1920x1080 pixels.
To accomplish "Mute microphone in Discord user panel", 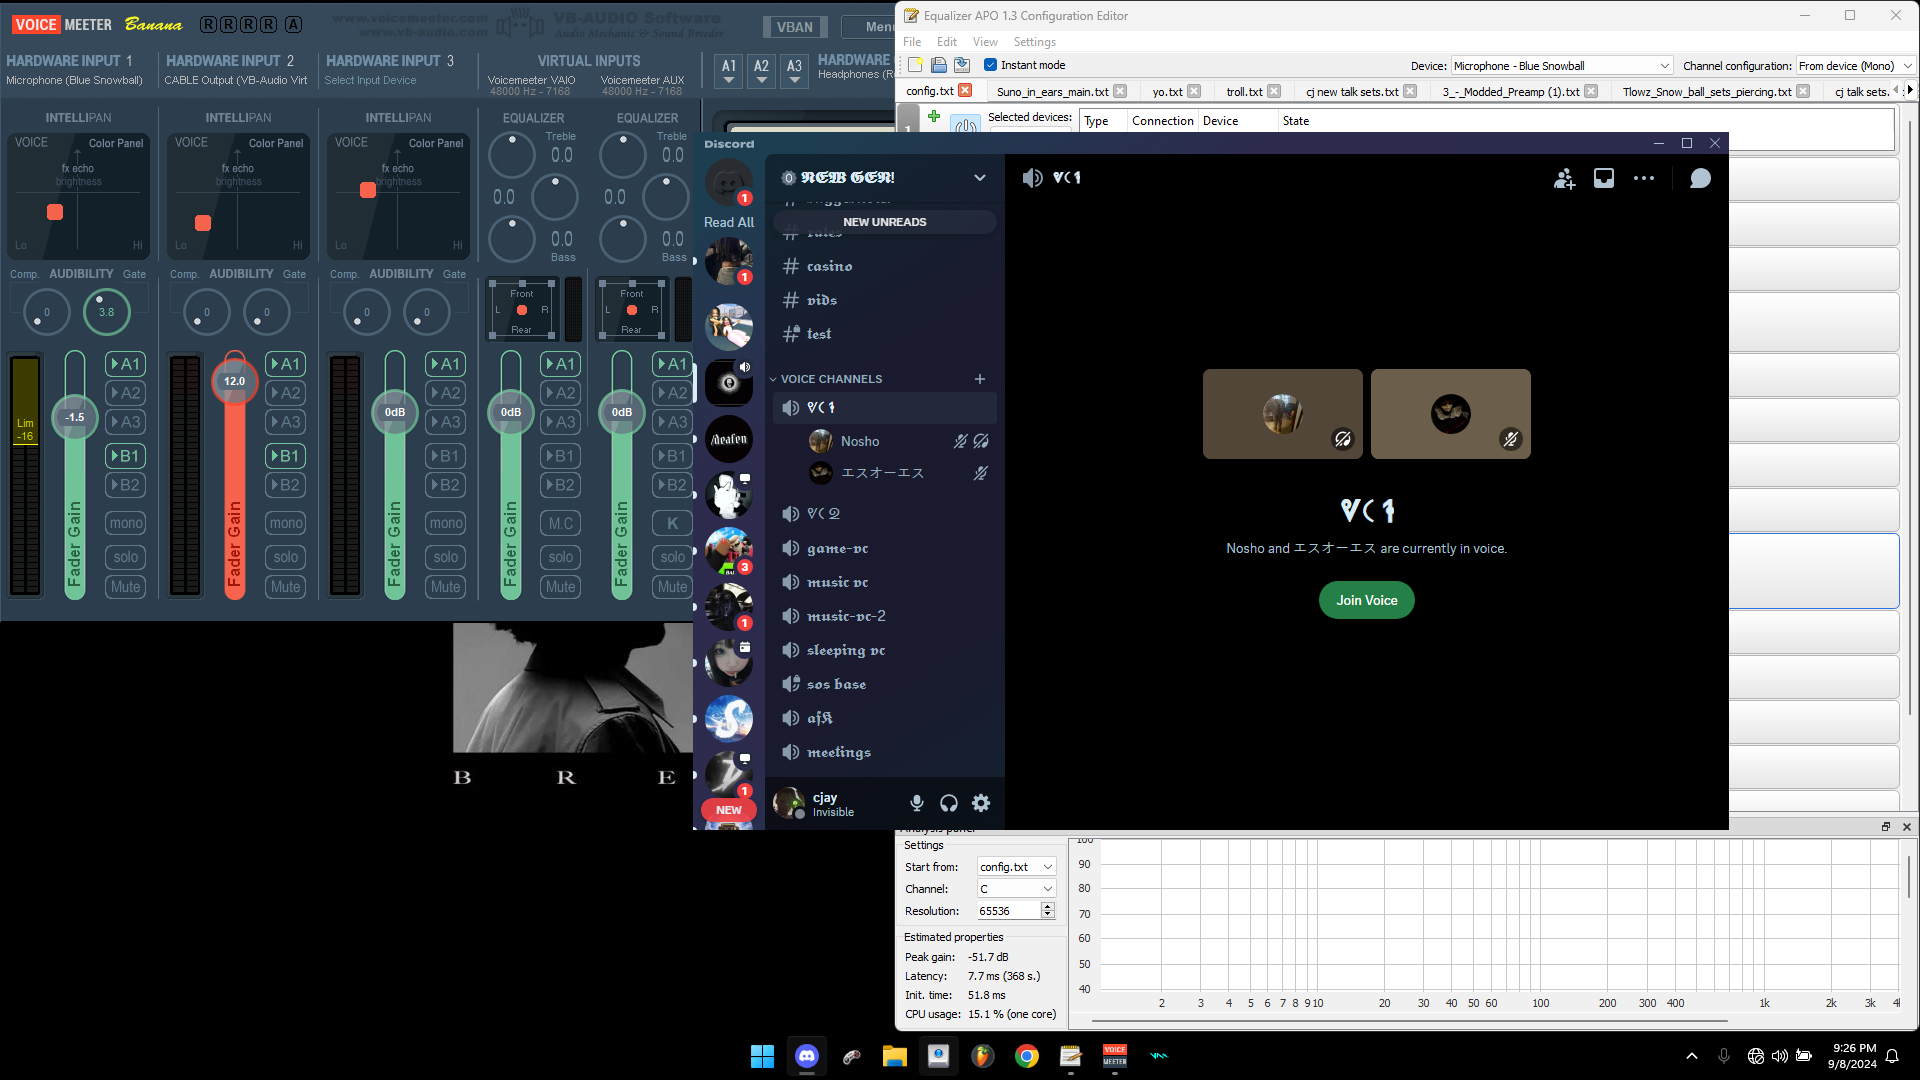I will [x=916, y=803].
